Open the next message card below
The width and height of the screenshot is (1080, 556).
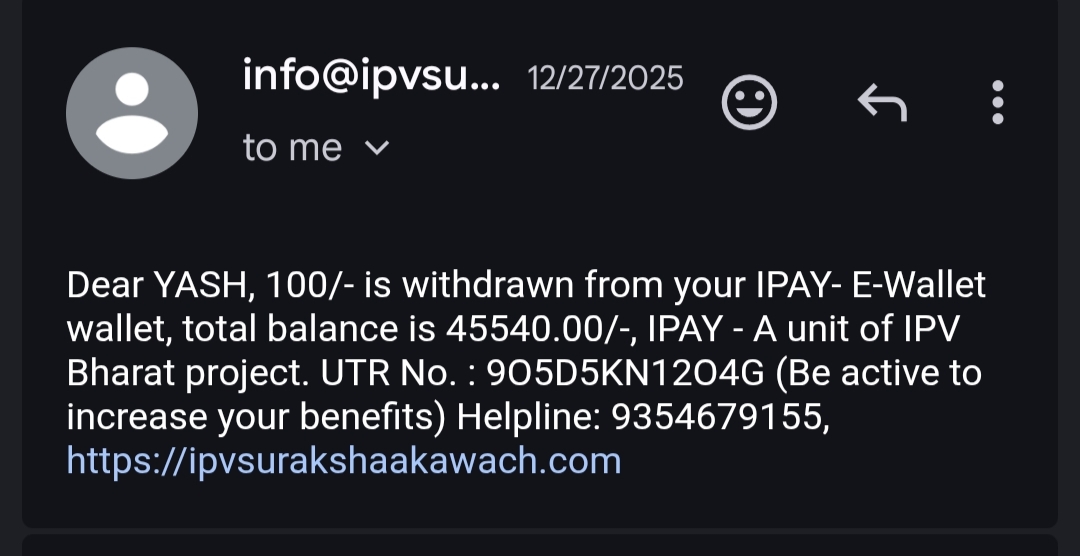coord(540,545)
